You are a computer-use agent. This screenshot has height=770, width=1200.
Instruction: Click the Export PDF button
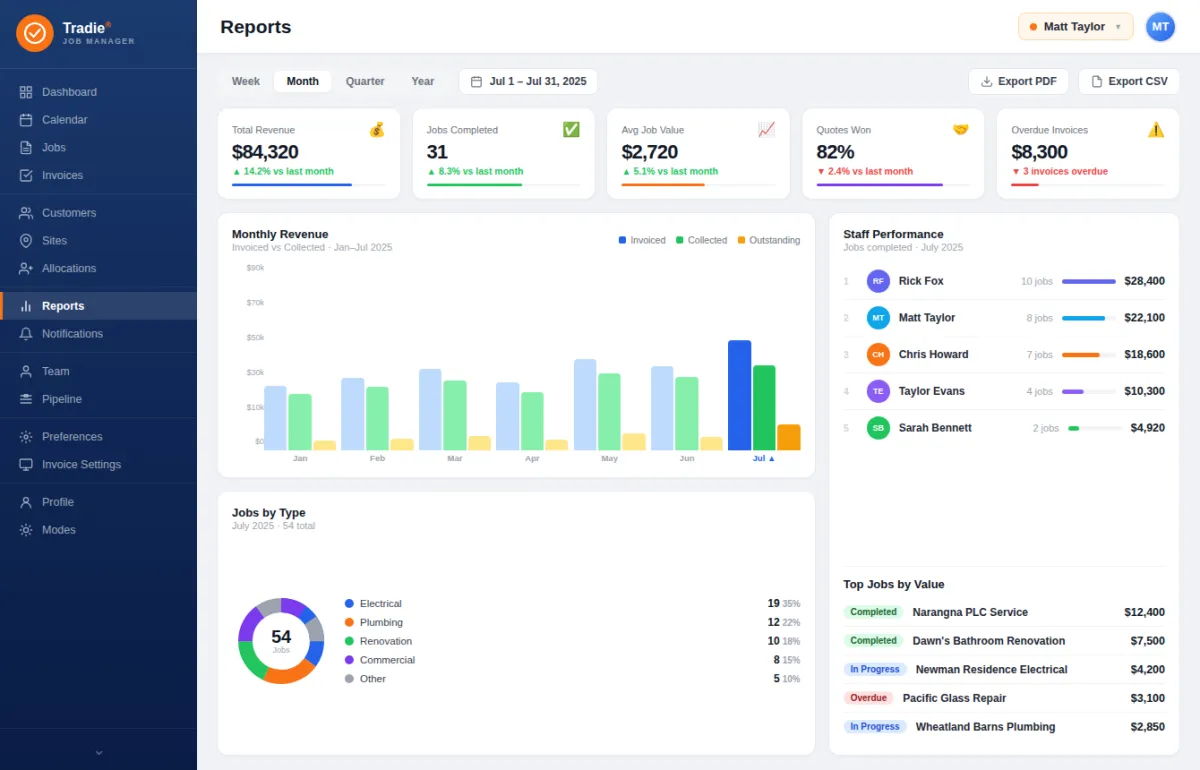pos(1018,82)
